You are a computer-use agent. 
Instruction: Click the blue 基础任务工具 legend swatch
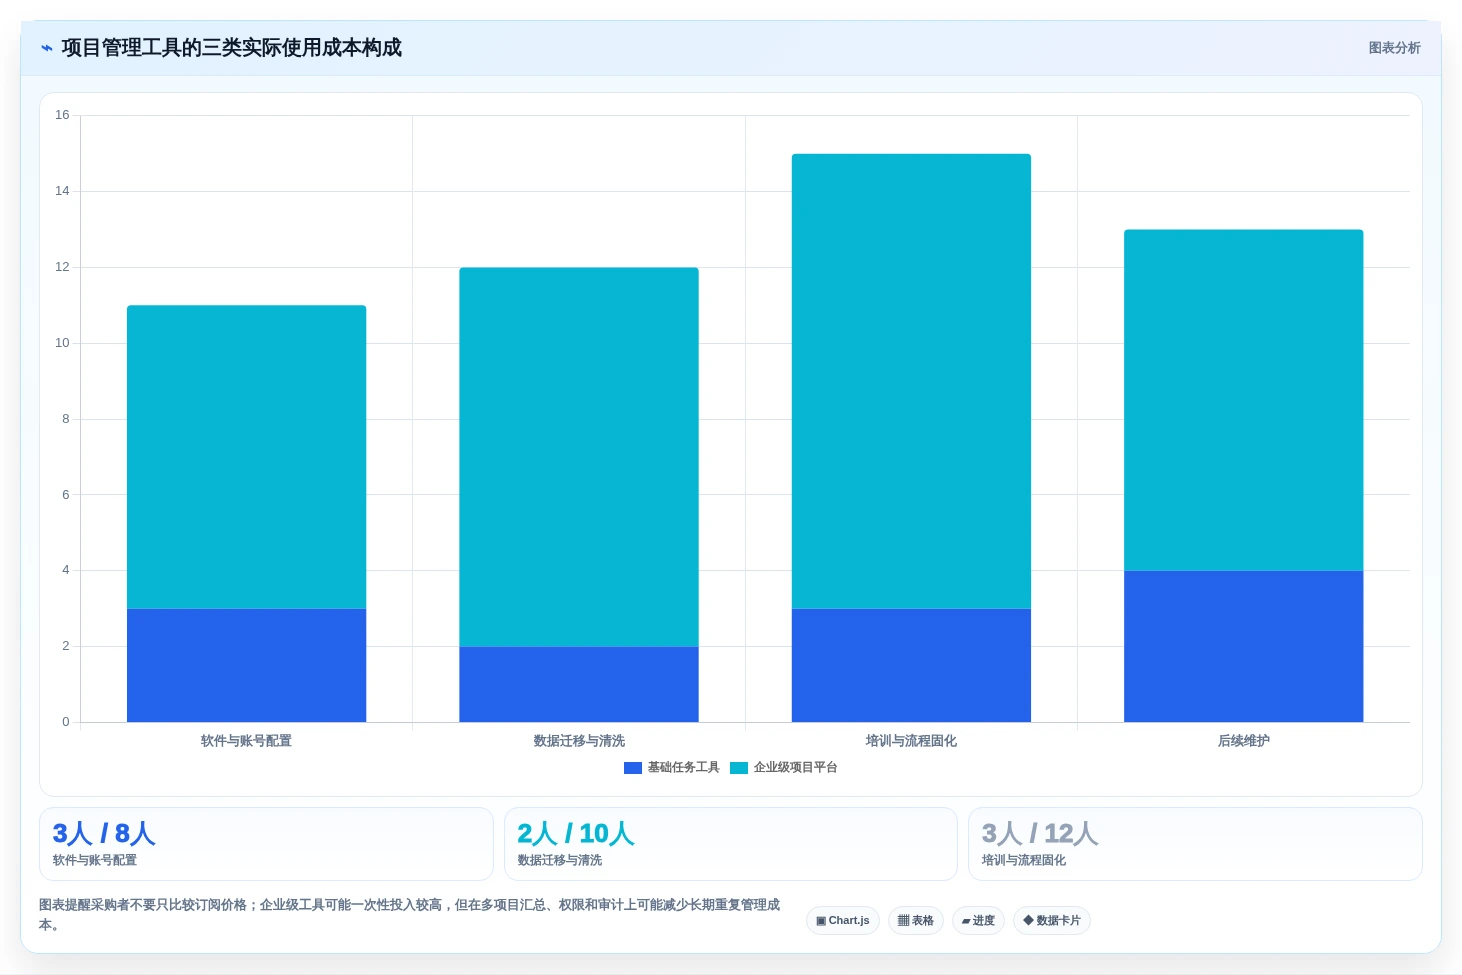click(x=633, y=768)
